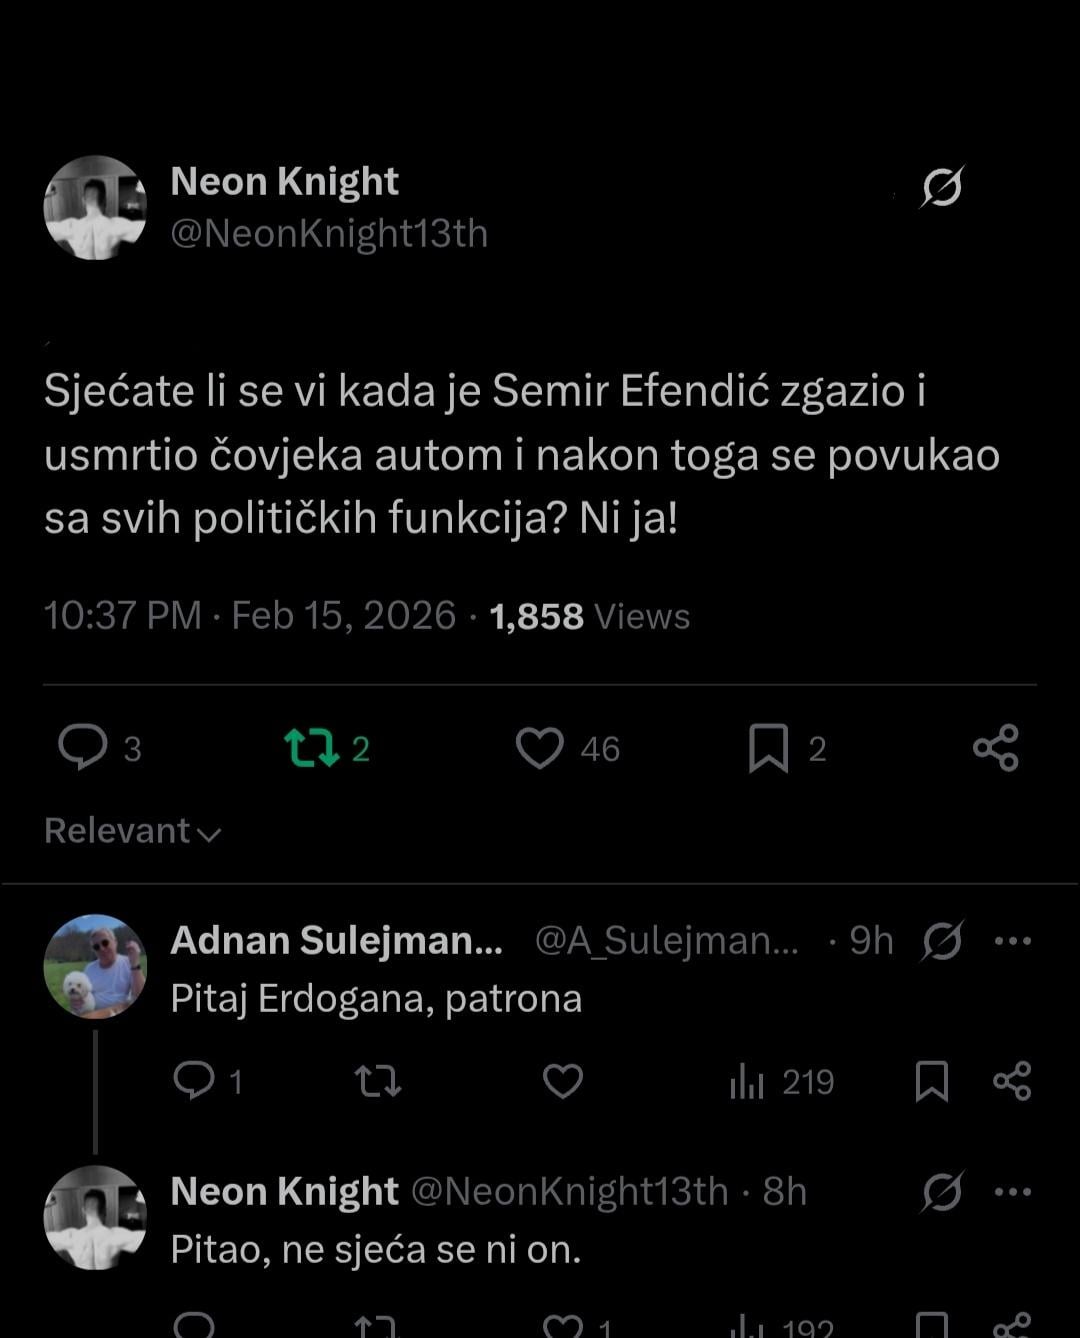Reply to Adnan's 'Pitaj Erdogana' comment
1080x1338 pixels.
[194, 1081]
